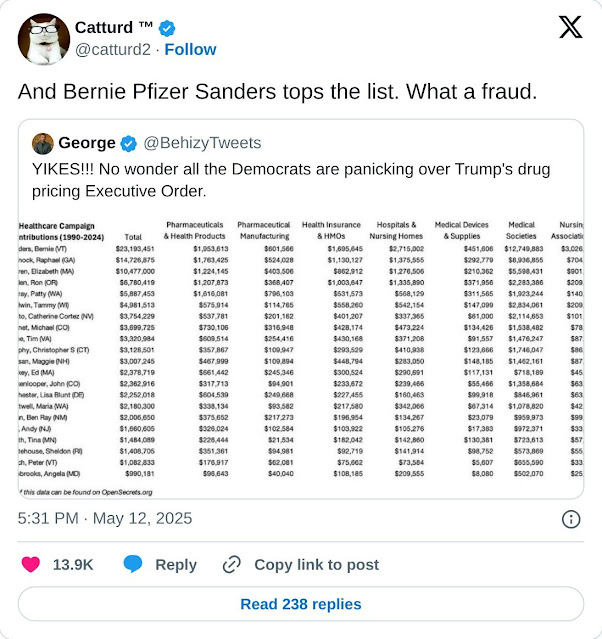Click the chain link copy icon
602x639 pixels.
point(232,564)
